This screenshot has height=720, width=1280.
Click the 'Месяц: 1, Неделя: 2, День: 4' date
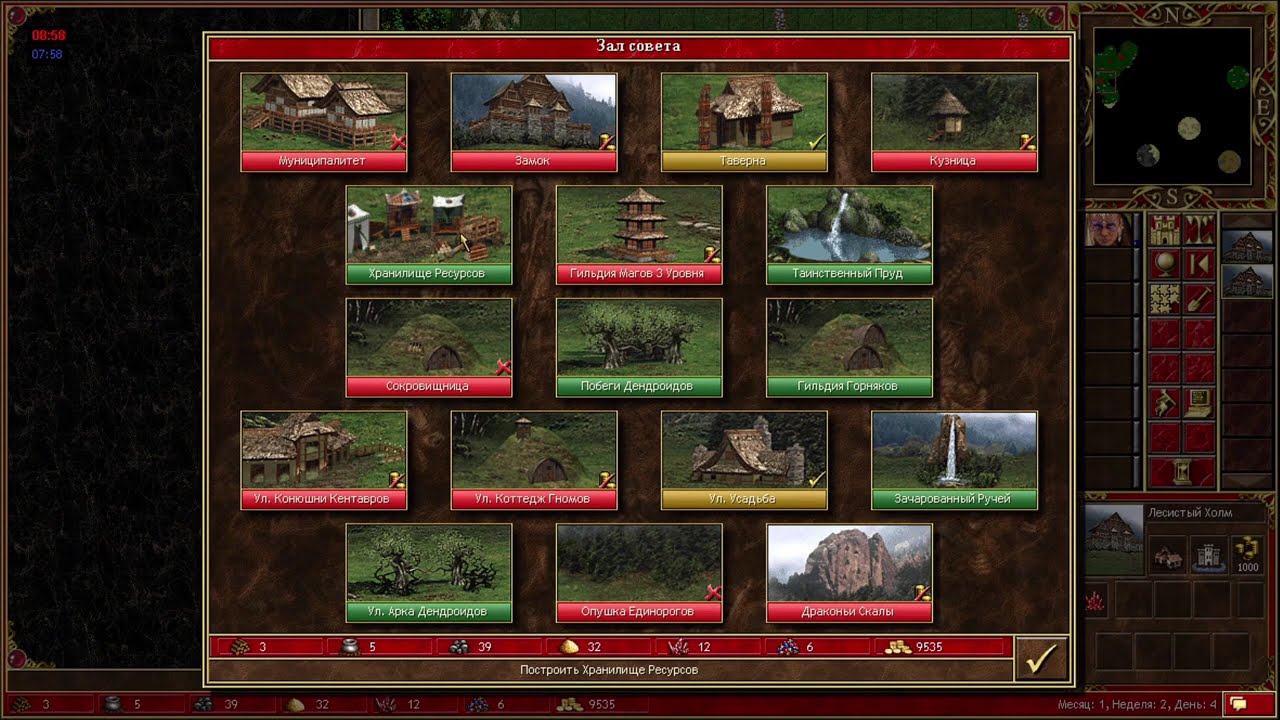pos(1137,705)
